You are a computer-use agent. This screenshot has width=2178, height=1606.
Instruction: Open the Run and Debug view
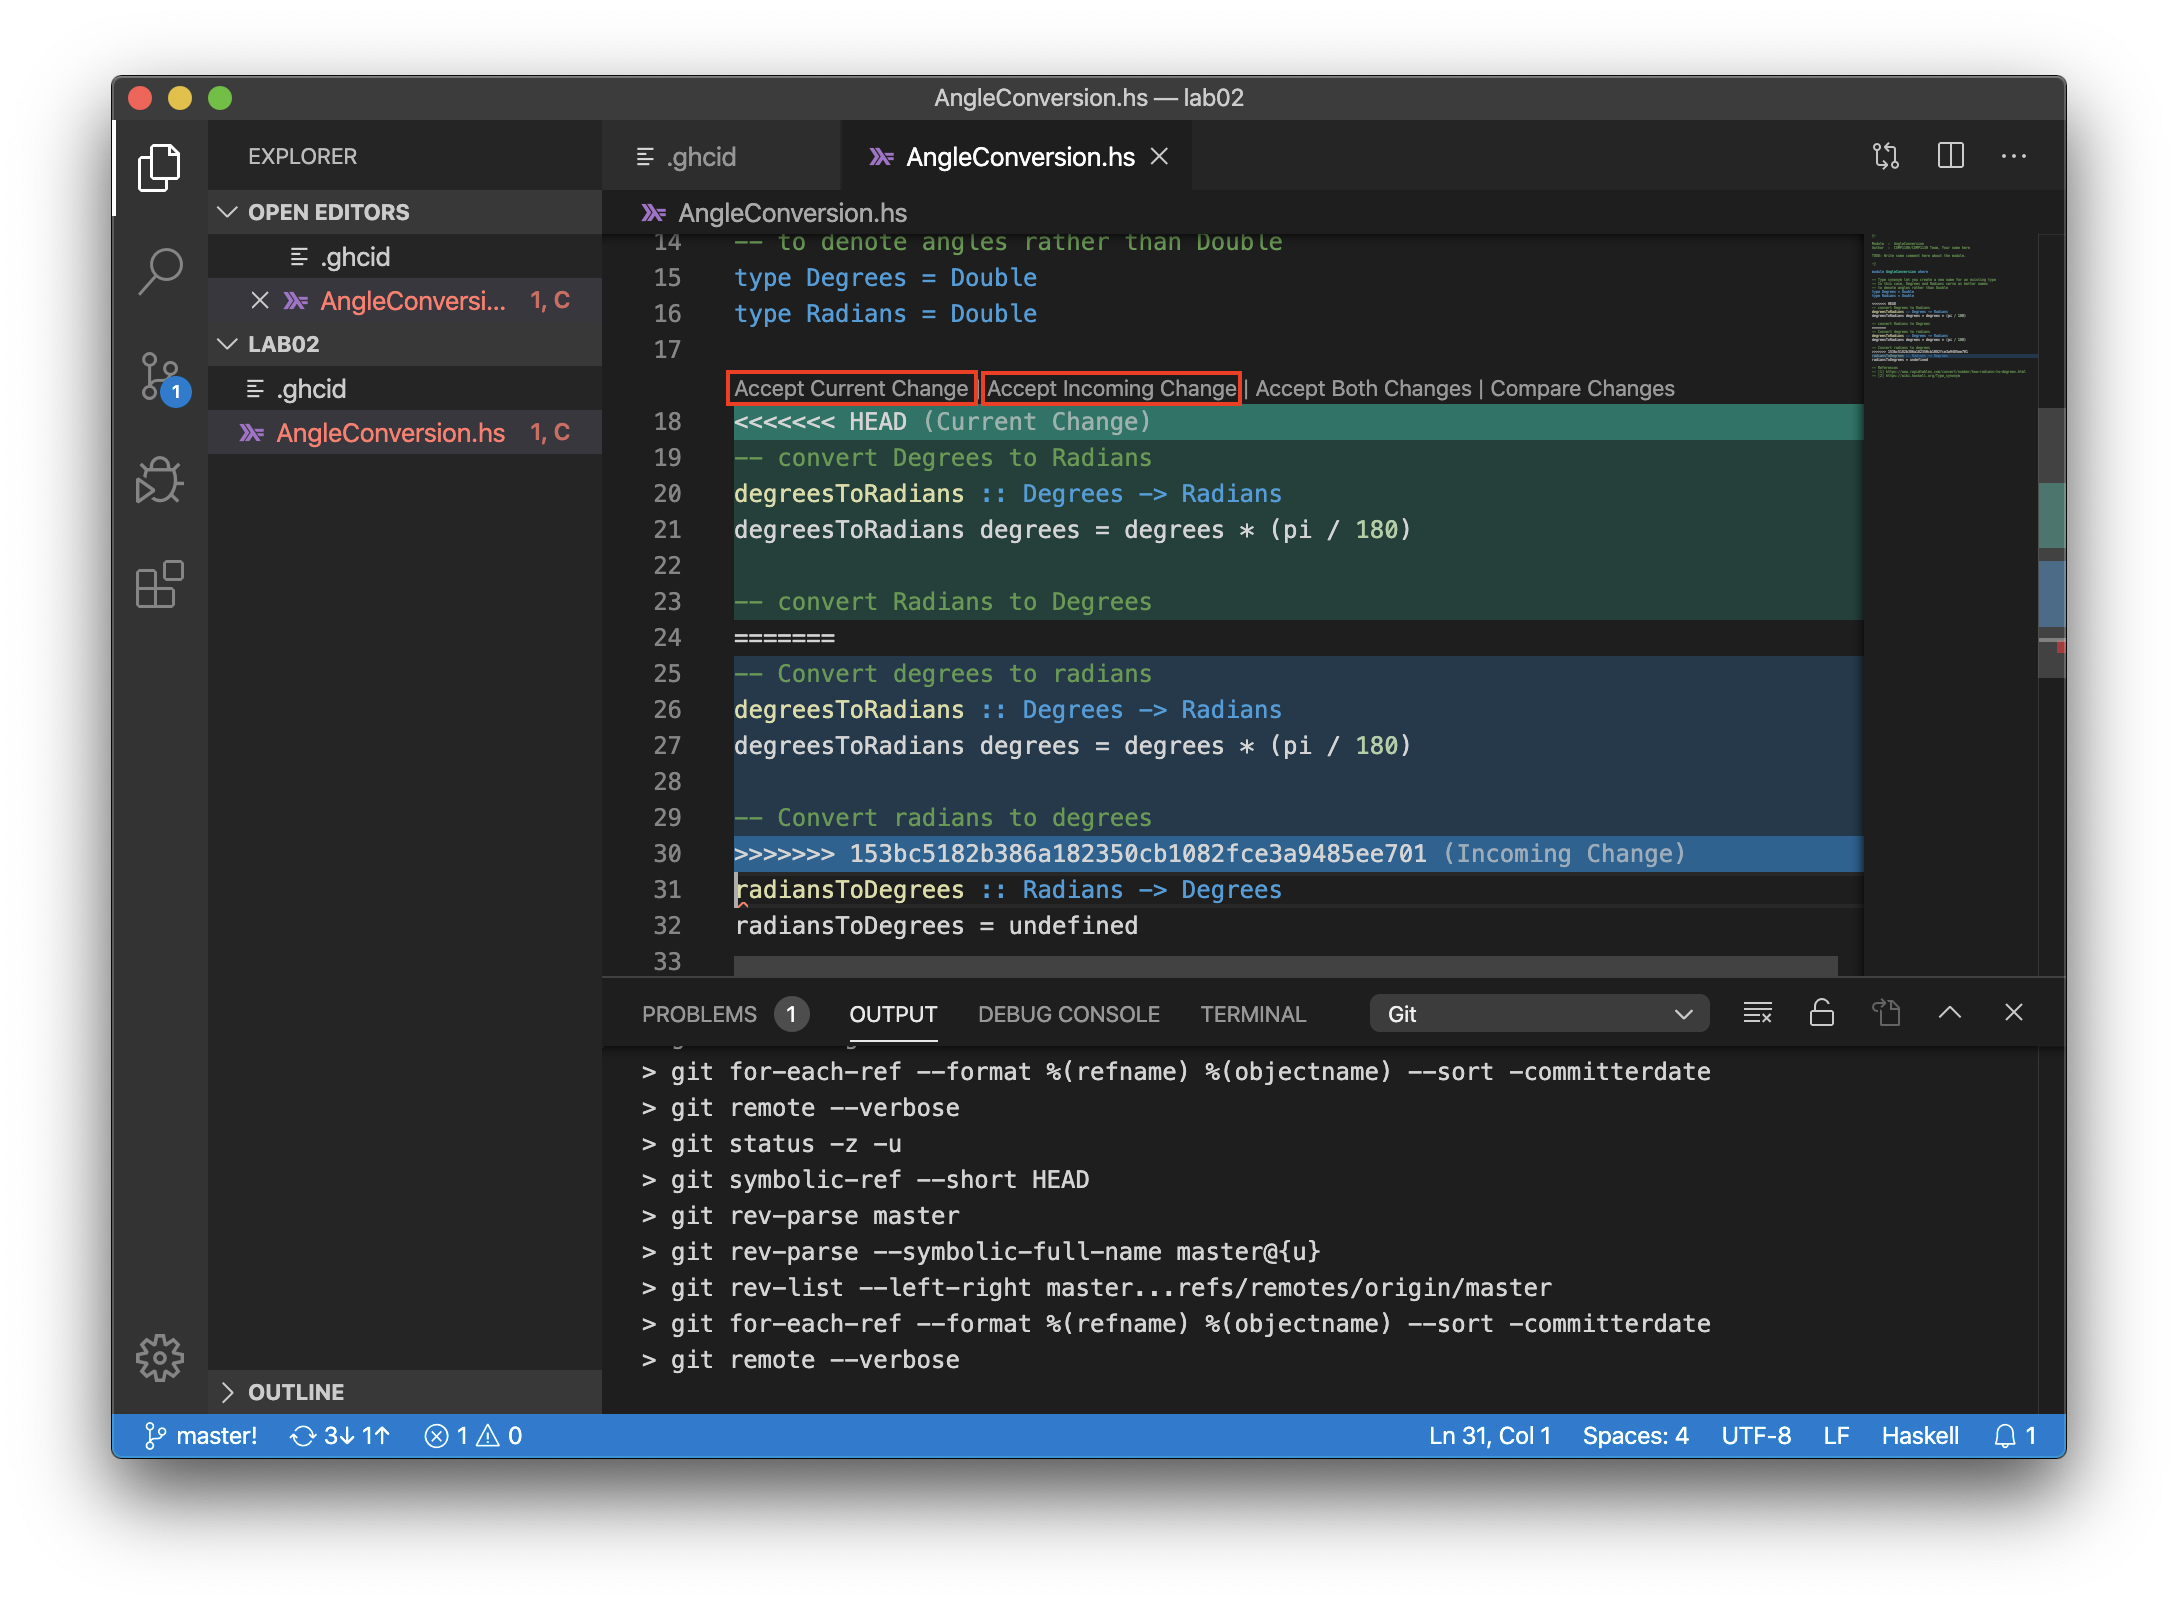(x=160, y=481)
